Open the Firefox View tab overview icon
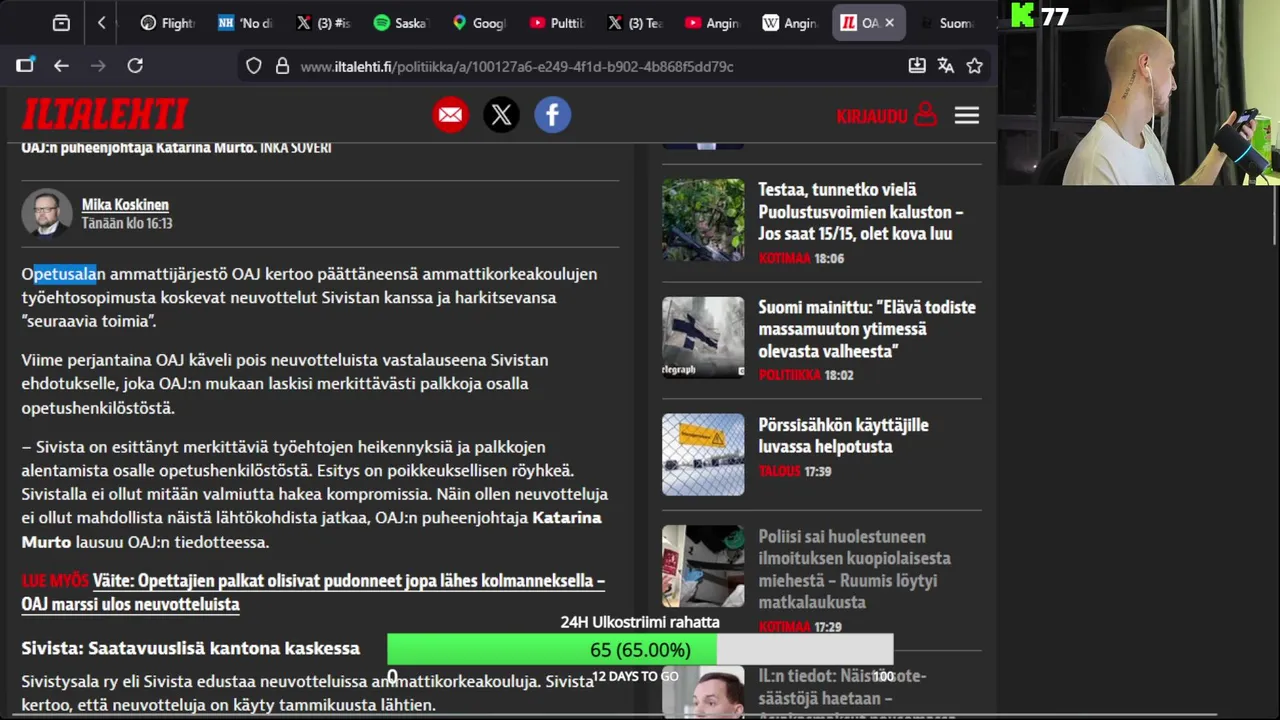Screen dimensions: 1280x720 pyautogui.click(x=61, y=23)
